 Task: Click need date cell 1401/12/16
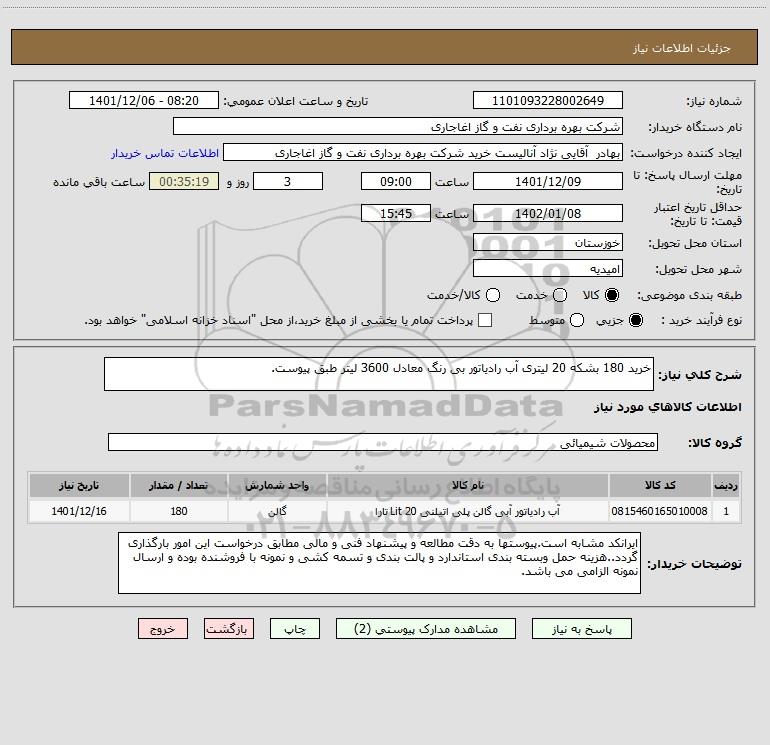(x=79, y=511)
